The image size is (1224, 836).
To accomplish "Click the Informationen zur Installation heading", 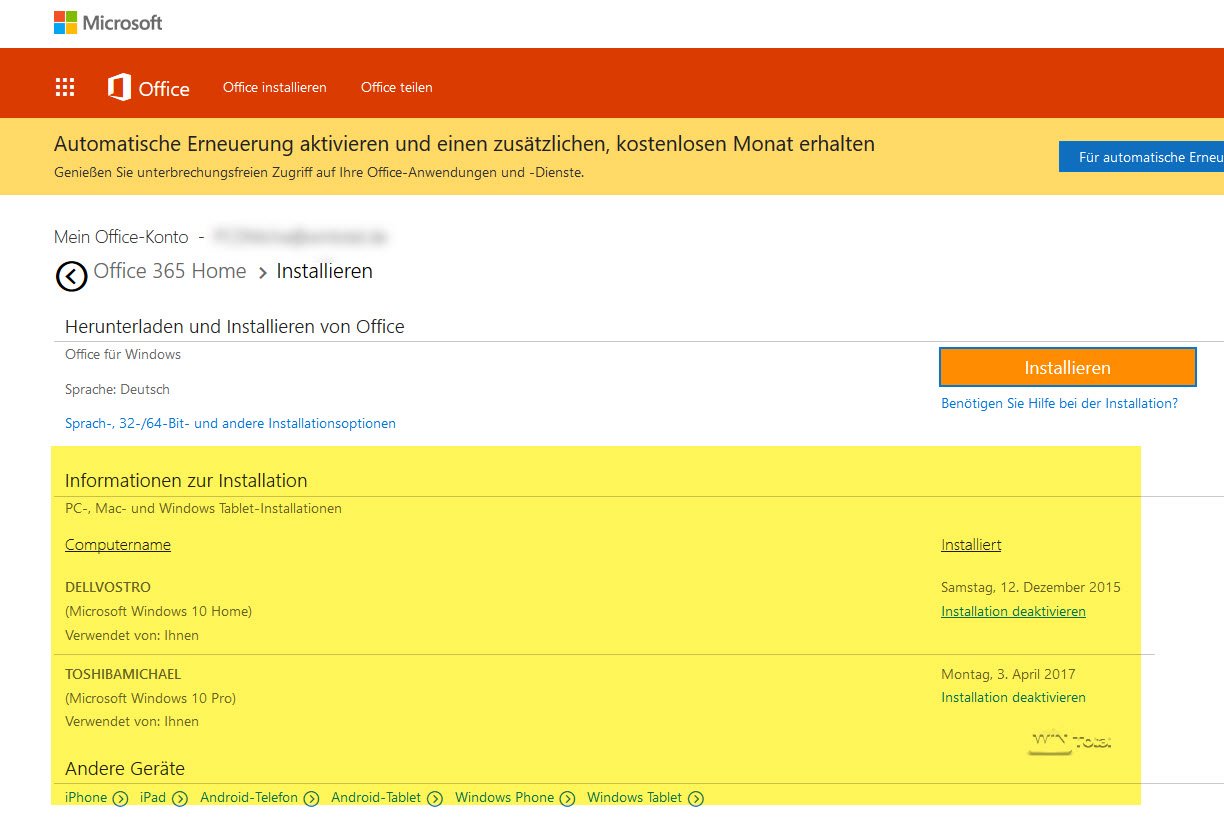I will [186, 481].
